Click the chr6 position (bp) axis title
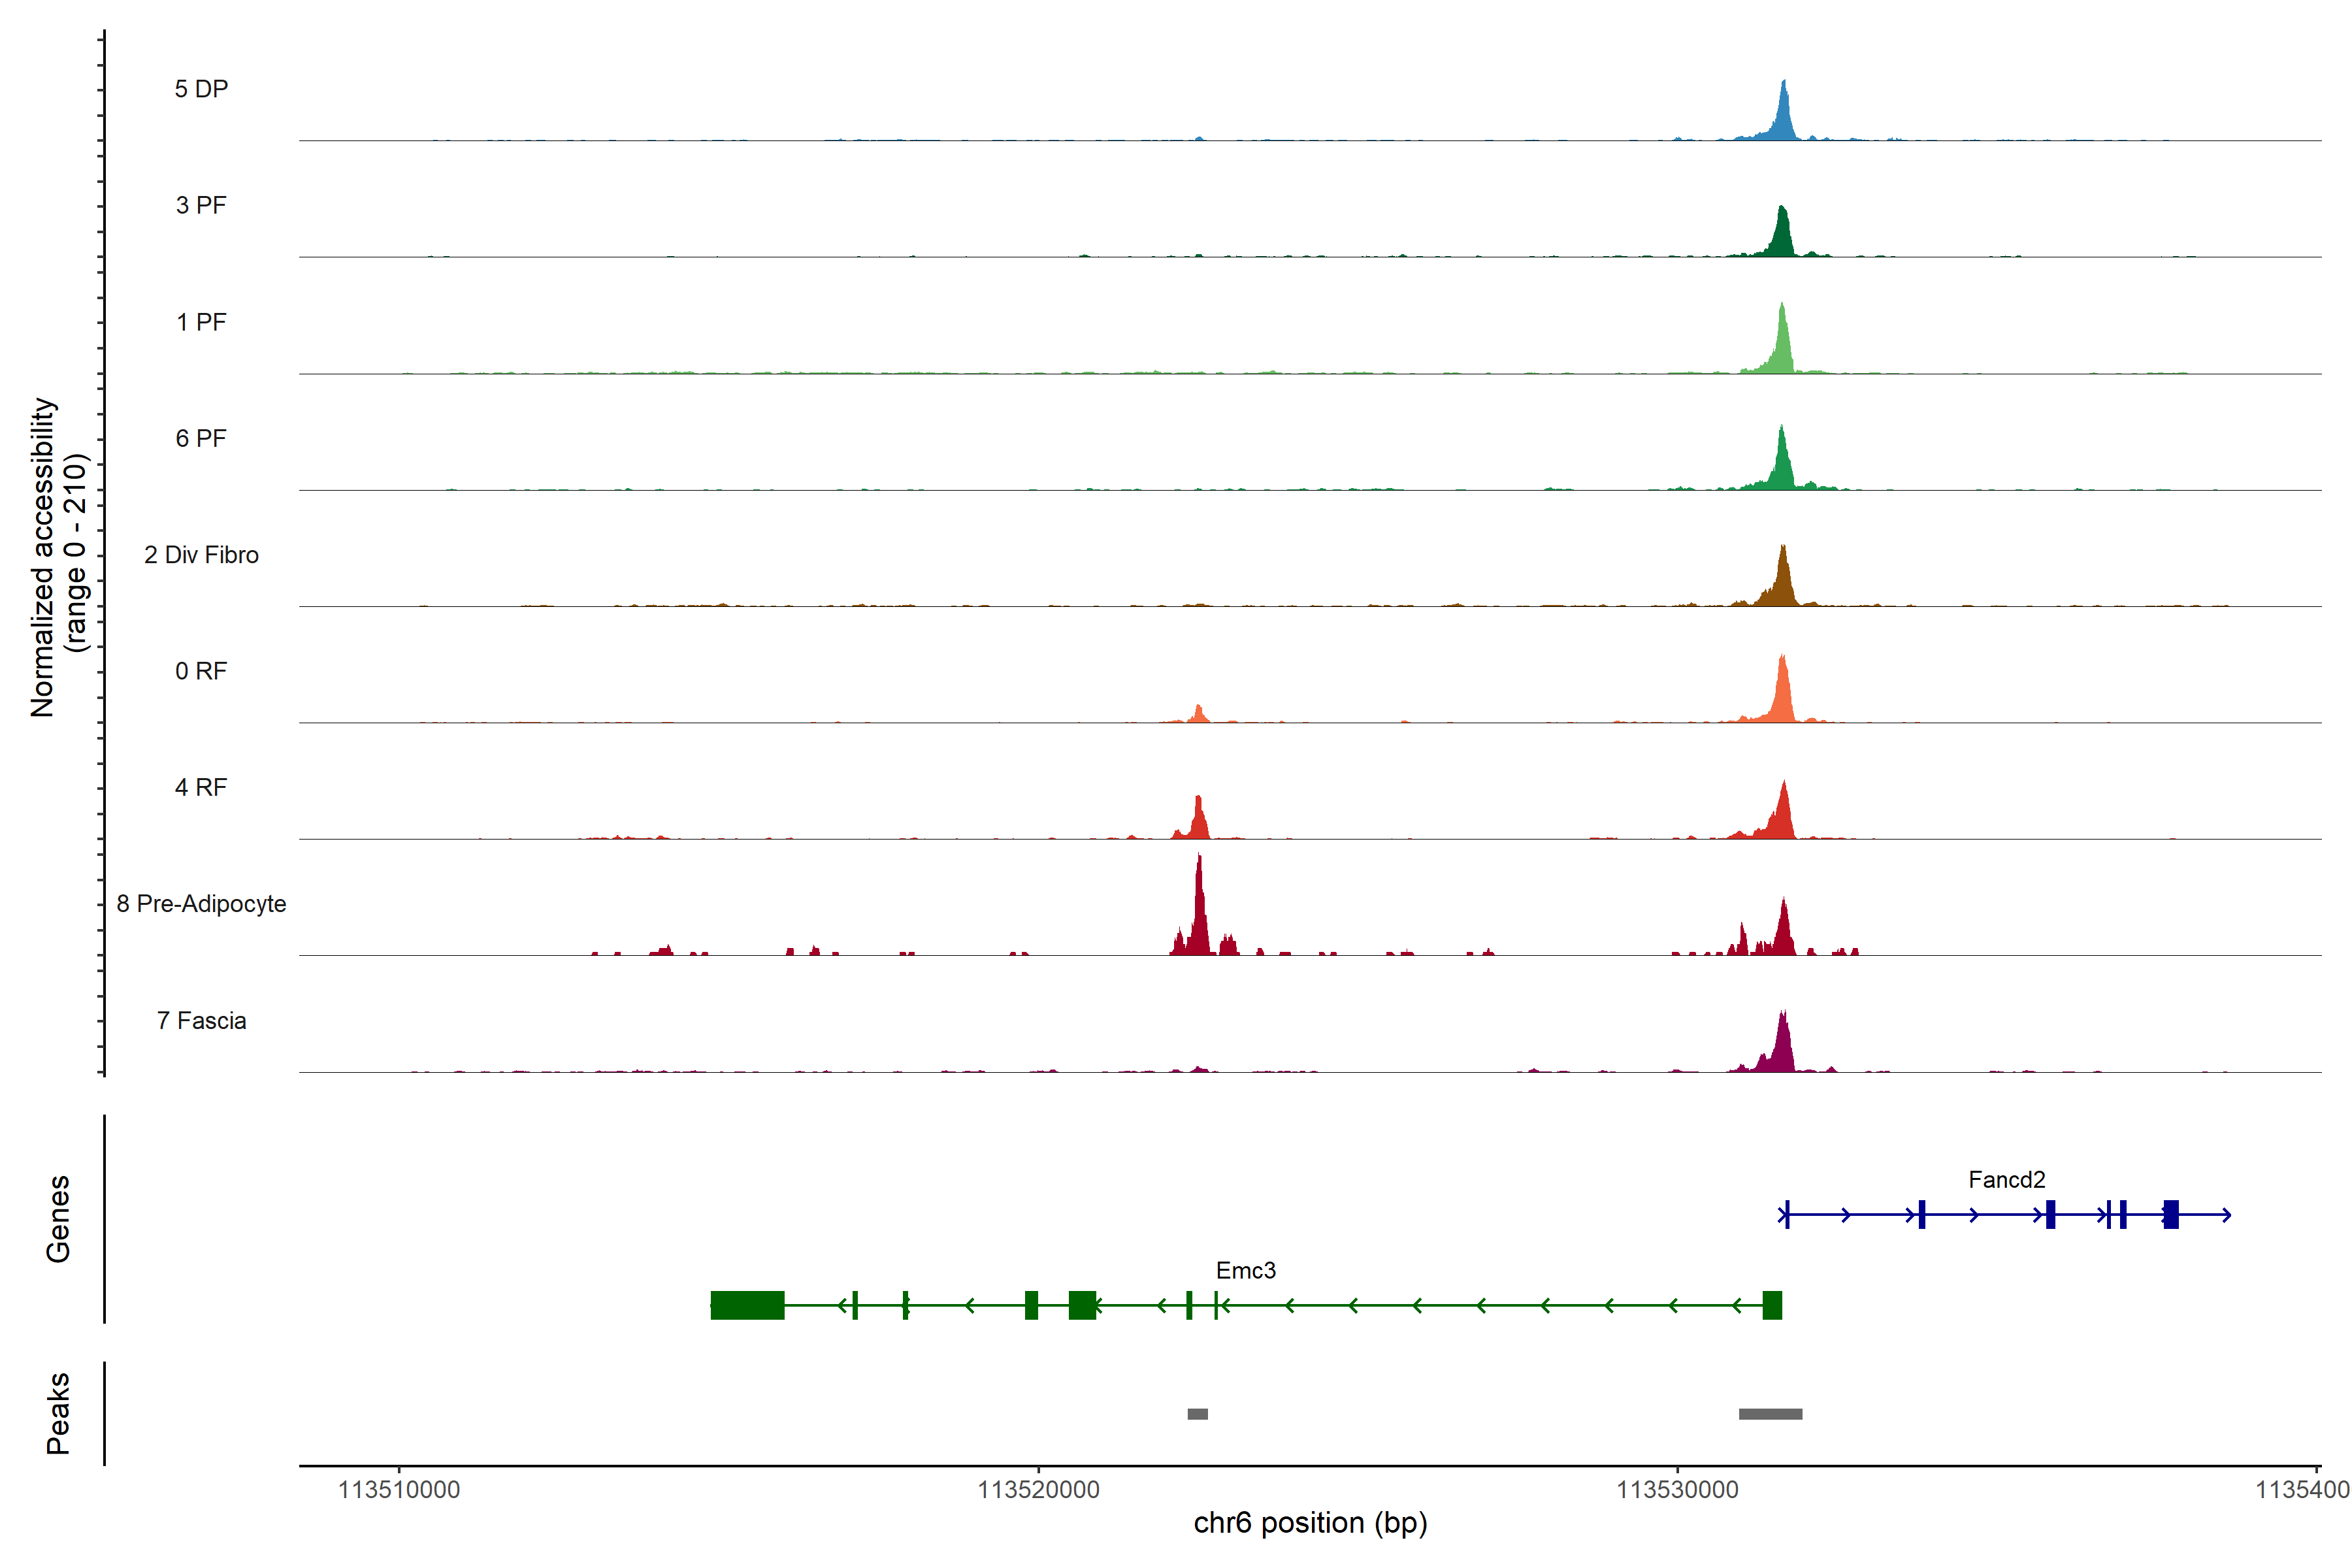Viewport: 2352px width, 1568px height. [x=1310, y=1523]
